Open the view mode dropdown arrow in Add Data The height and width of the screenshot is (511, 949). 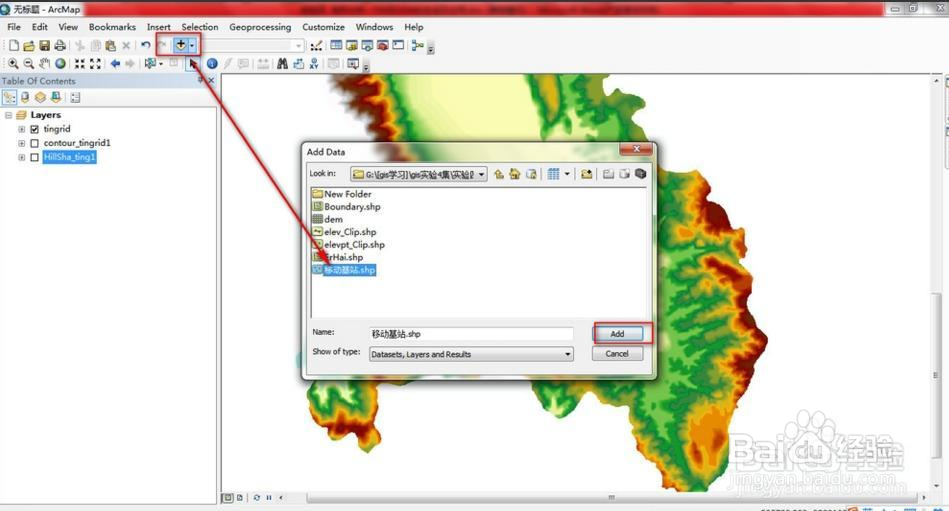567,174
